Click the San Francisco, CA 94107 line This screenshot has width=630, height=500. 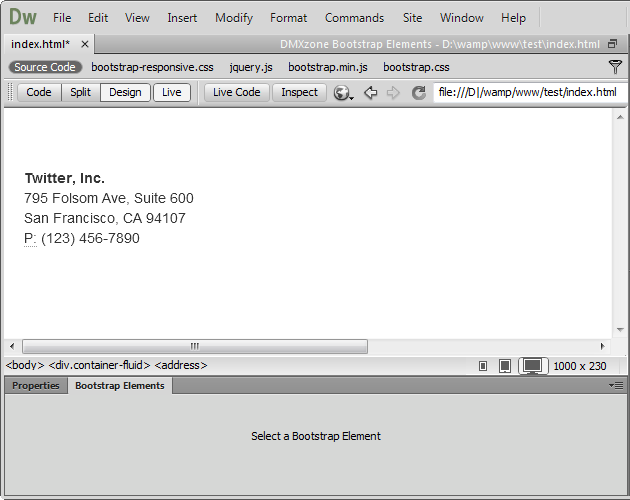[x=105, y=218]
